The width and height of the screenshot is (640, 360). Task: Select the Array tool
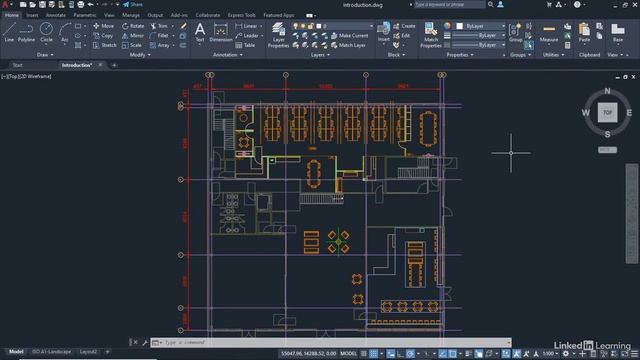[x=160, y=45]
